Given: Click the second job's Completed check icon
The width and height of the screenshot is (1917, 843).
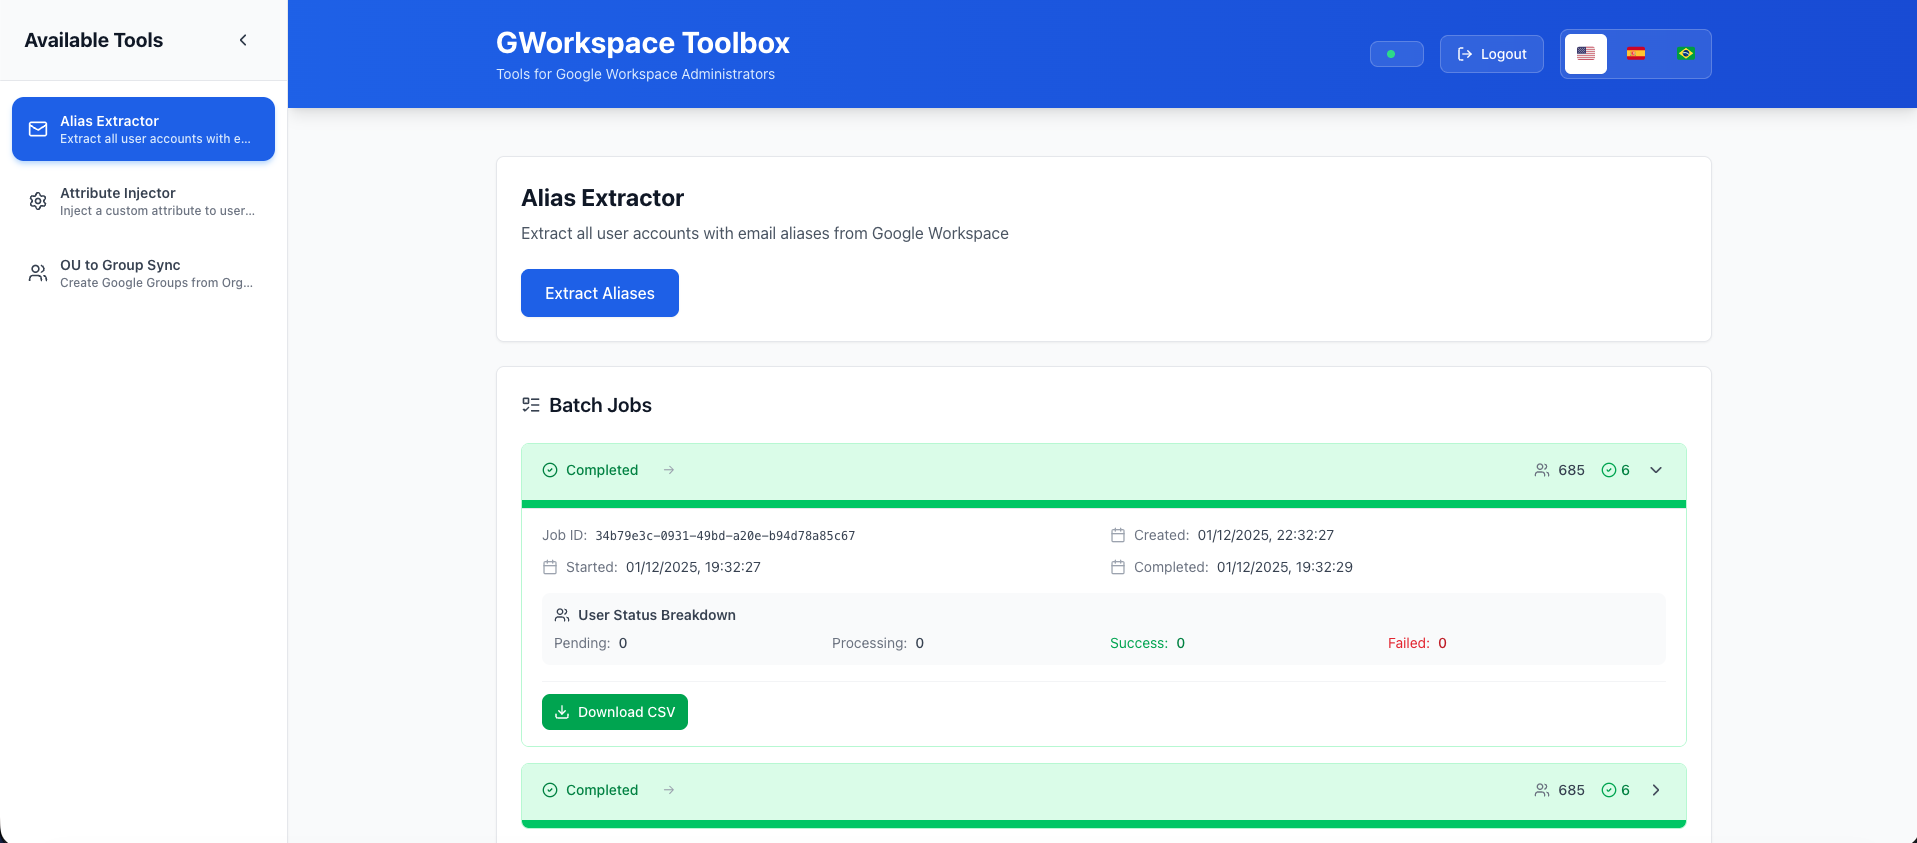Looking at the screenshot, I should (x=550, y=790).
